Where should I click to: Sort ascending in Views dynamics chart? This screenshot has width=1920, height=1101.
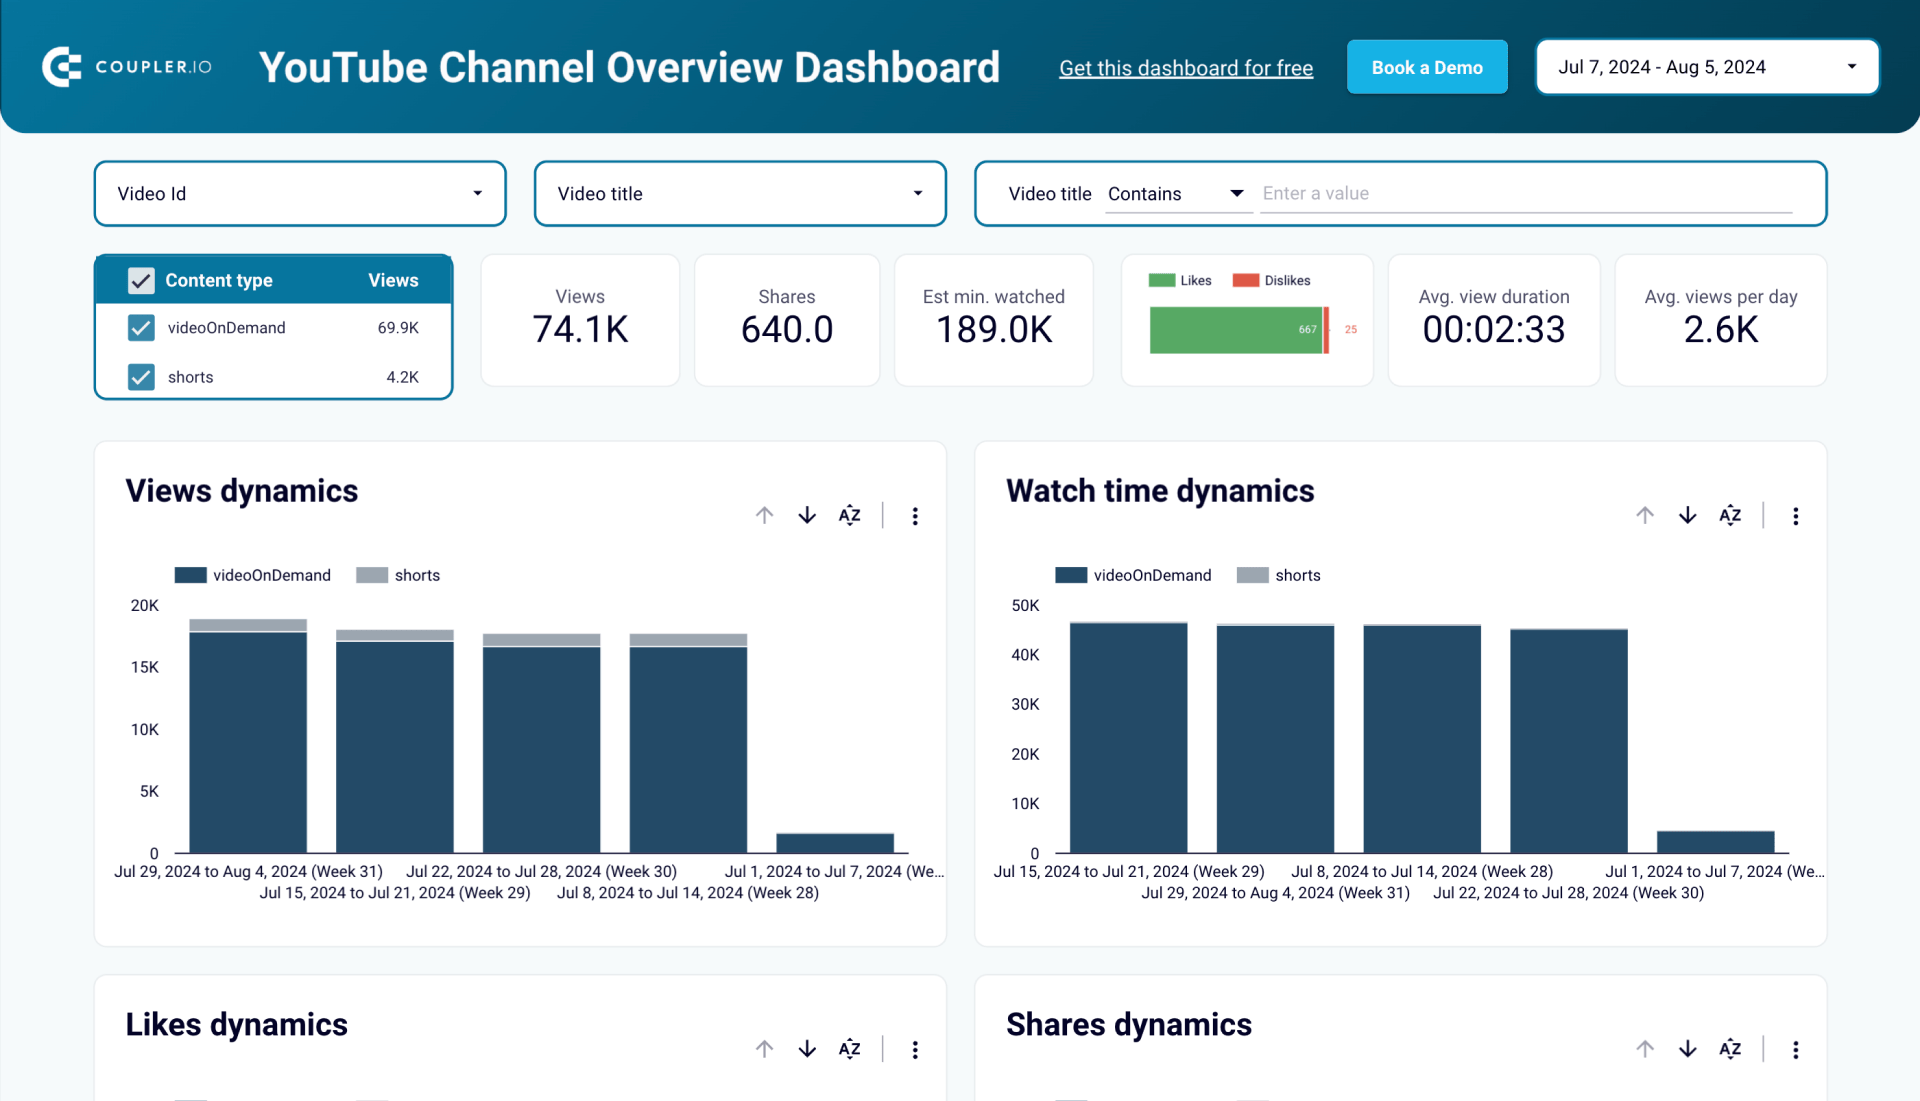pos(765,515)
